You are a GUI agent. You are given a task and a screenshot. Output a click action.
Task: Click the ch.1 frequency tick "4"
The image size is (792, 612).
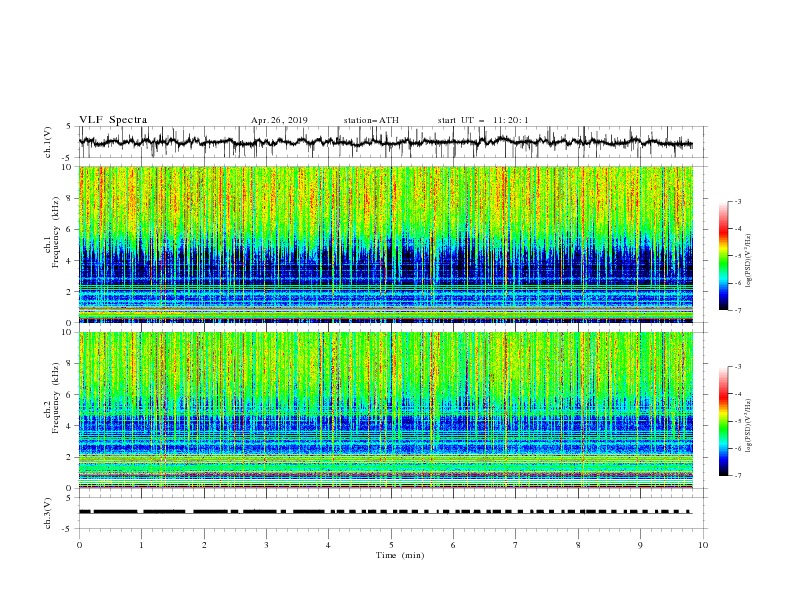point(71,261)
